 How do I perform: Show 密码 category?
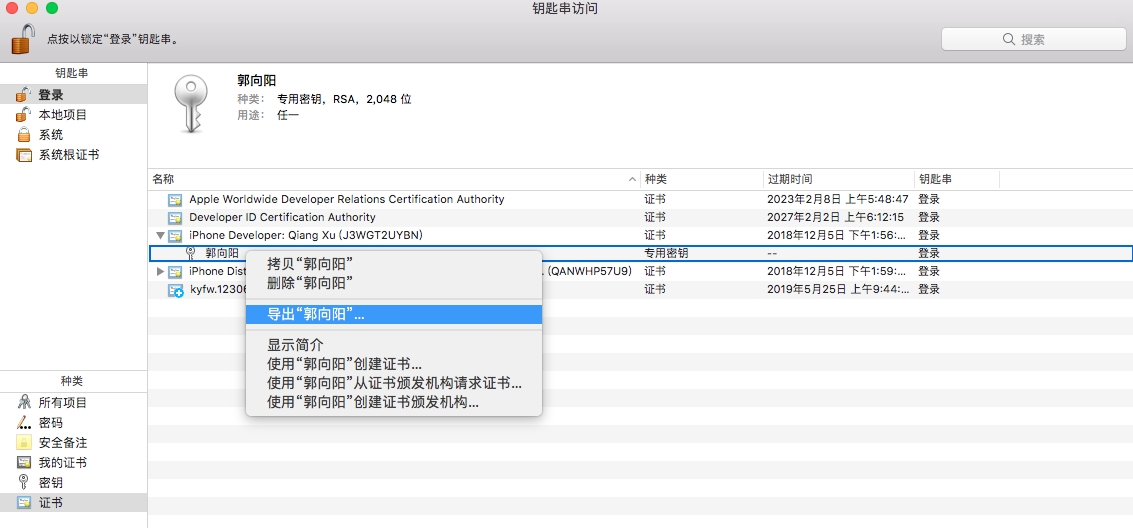coord(74,423)
